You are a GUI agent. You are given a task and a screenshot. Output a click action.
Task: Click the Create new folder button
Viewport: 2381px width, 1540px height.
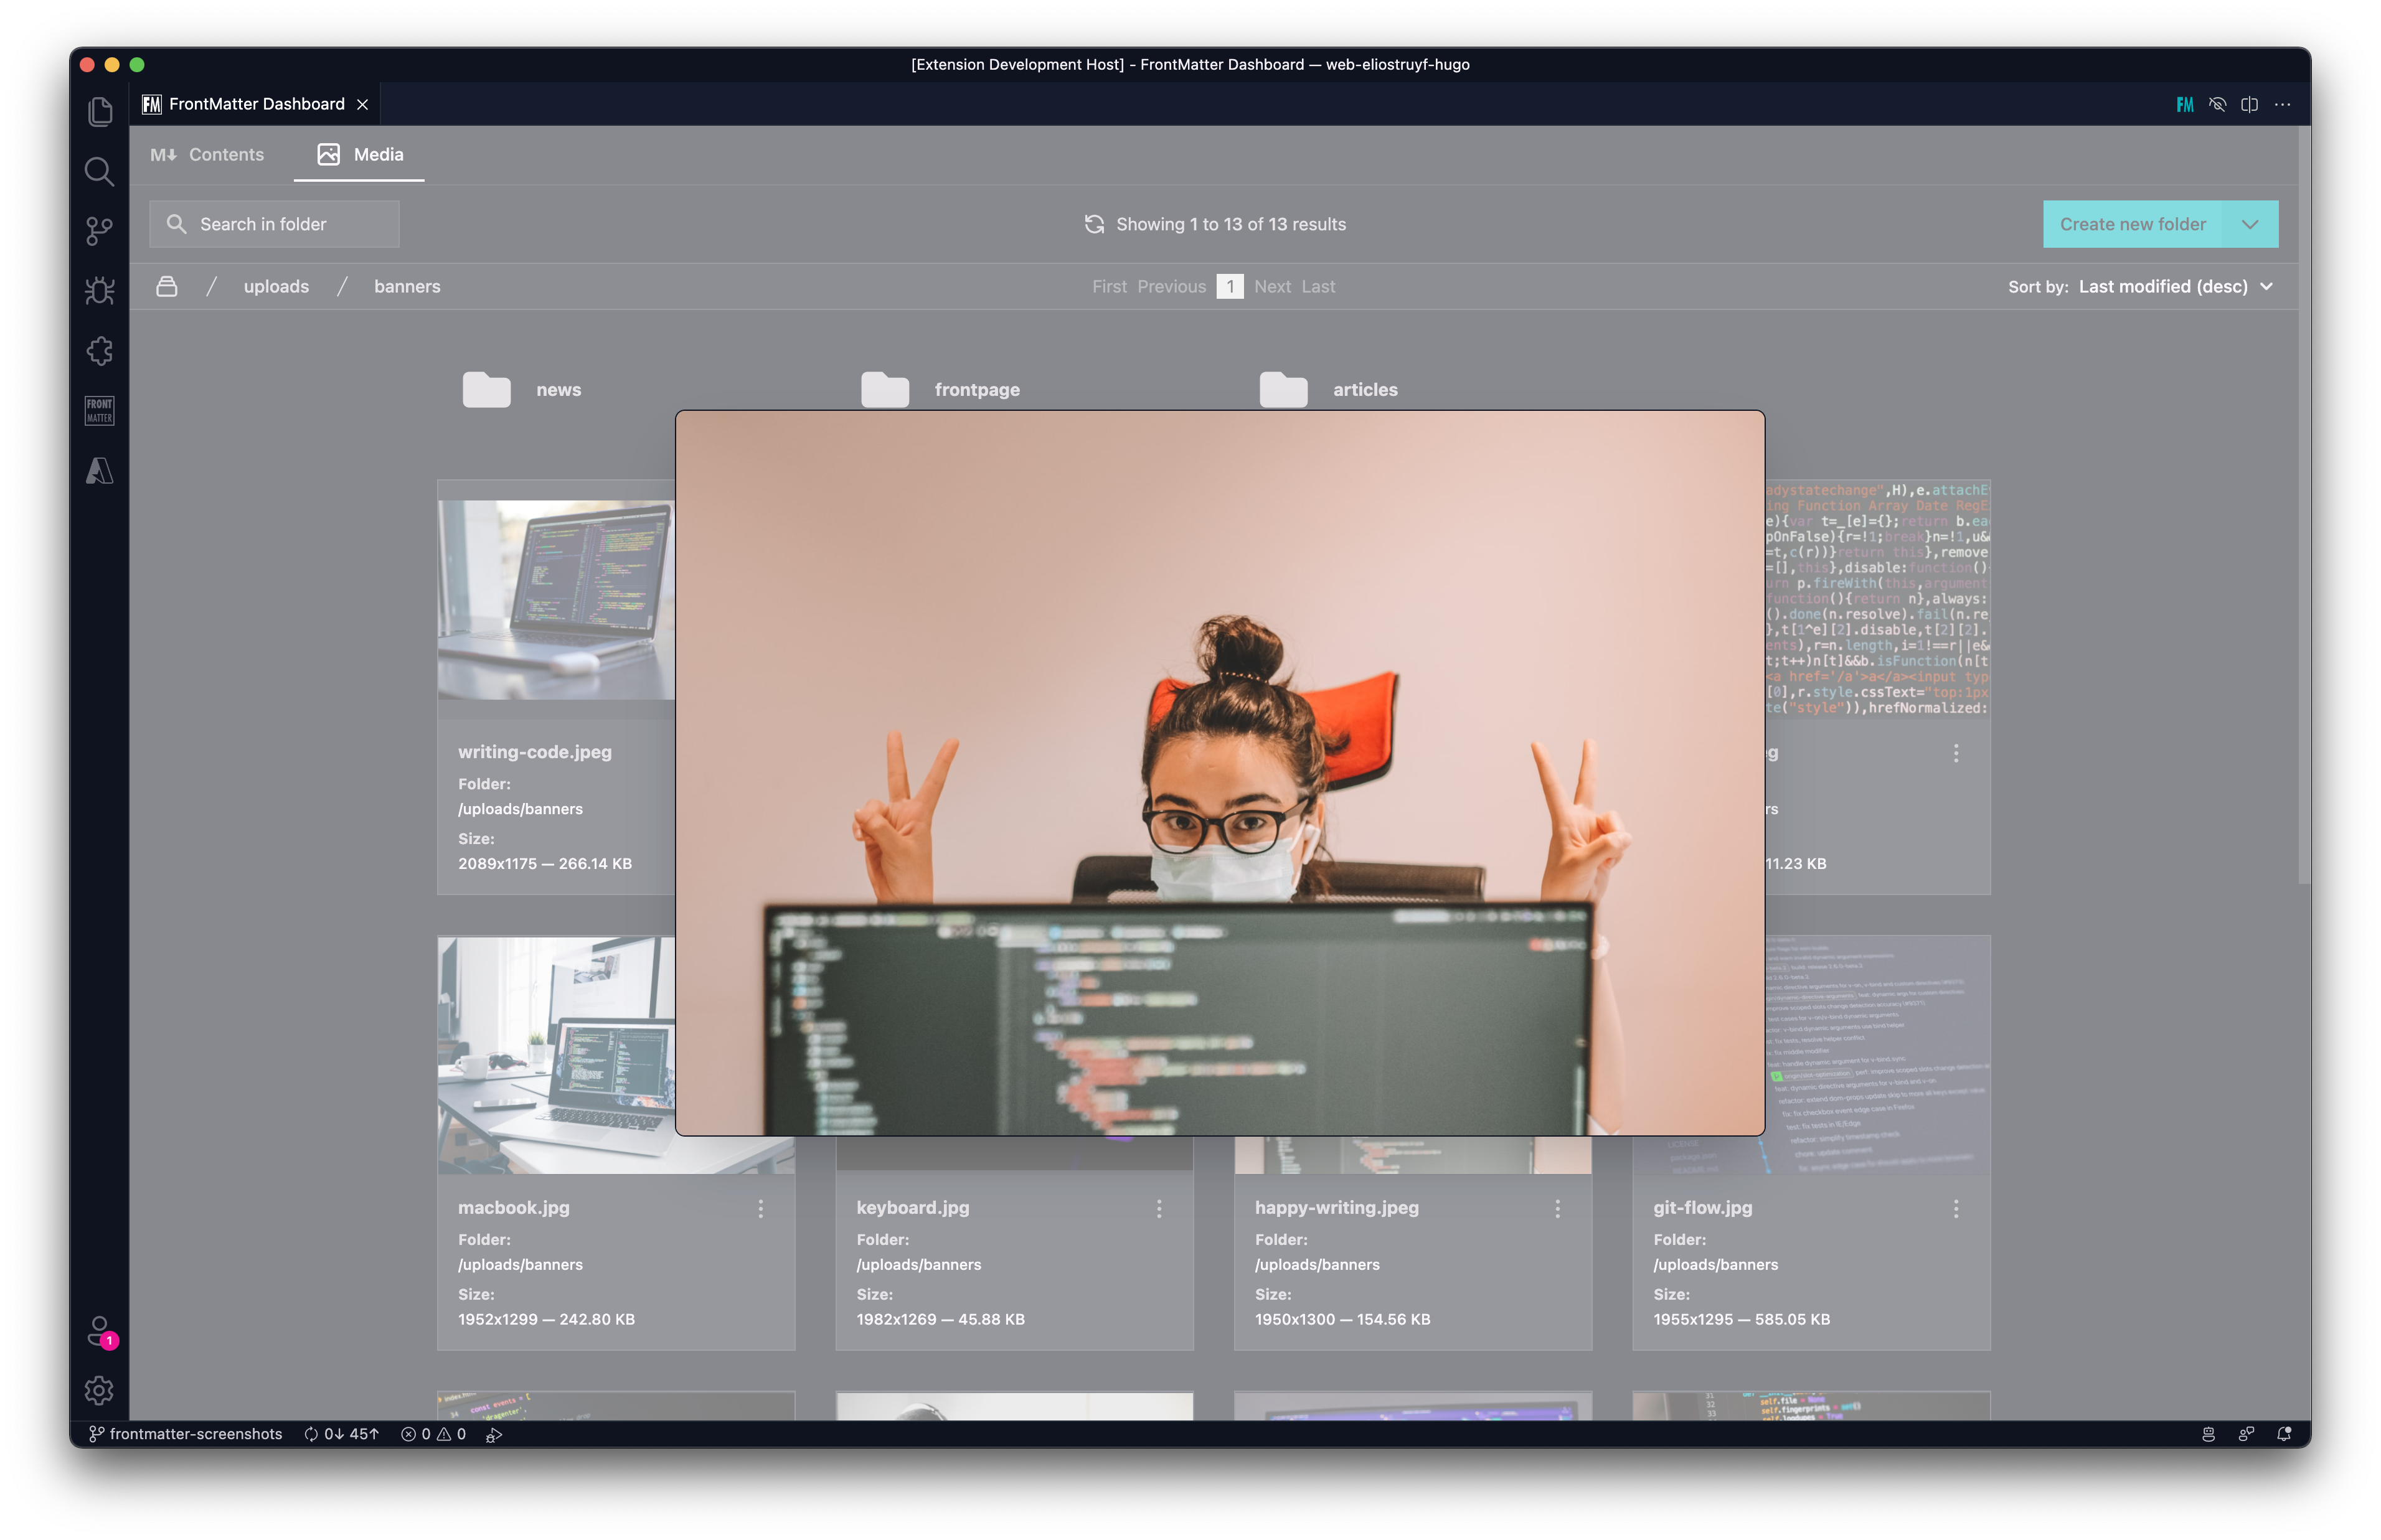click(x=2132, y=224)
